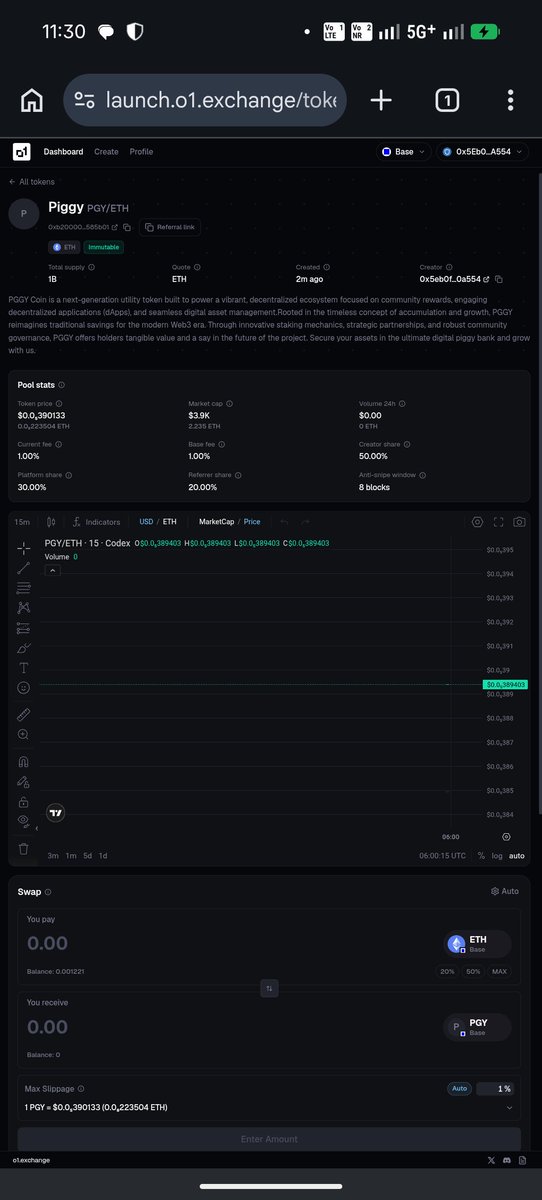Toggle percent scale on chart
The image size is (542, 1200).
(481, 856)
